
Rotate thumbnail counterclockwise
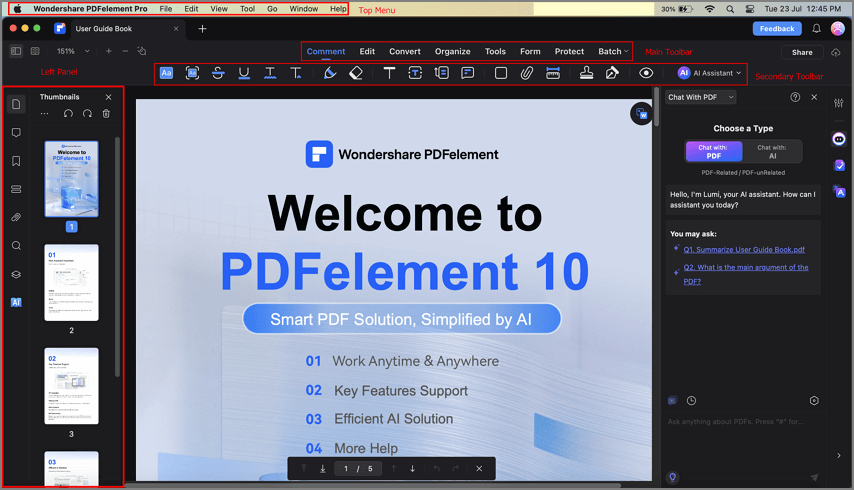68,114
